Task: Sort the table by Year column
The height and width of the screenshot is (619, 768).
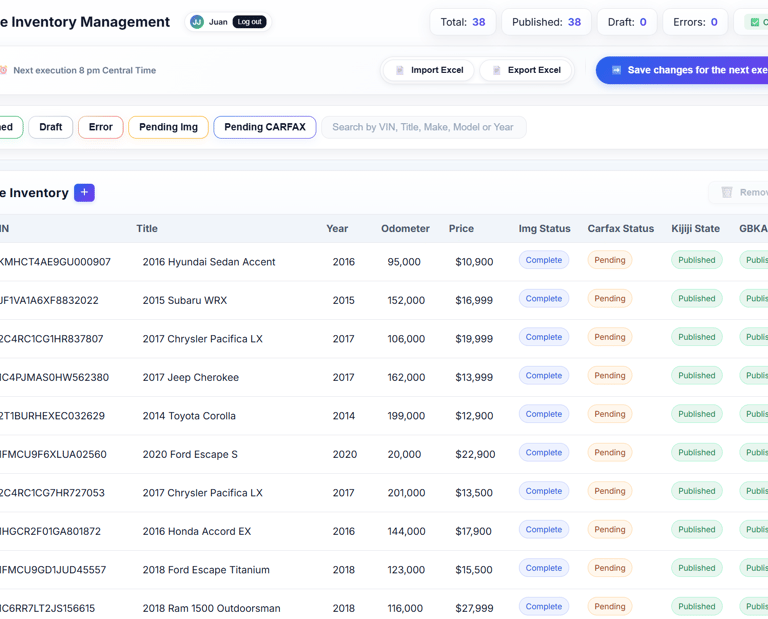Action: 337,229
